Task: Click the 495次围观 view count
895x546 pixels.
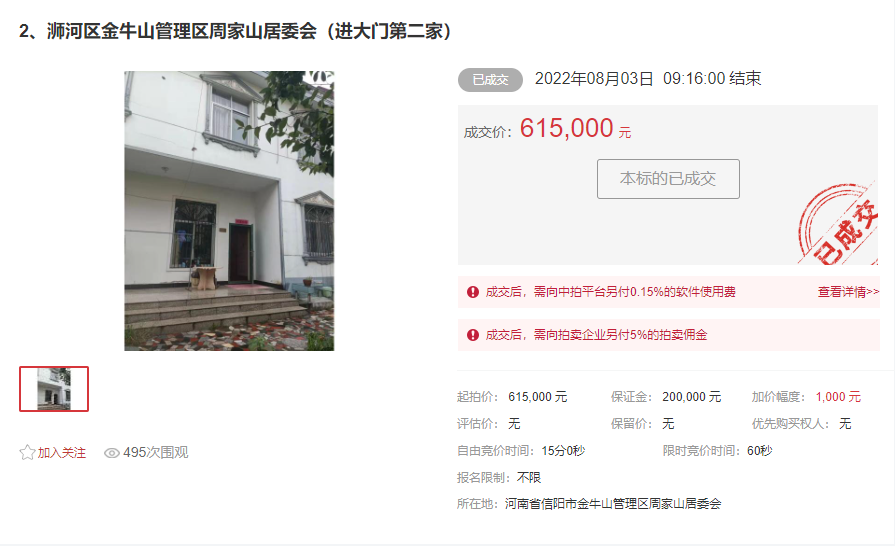Action: tap(155, 452)
